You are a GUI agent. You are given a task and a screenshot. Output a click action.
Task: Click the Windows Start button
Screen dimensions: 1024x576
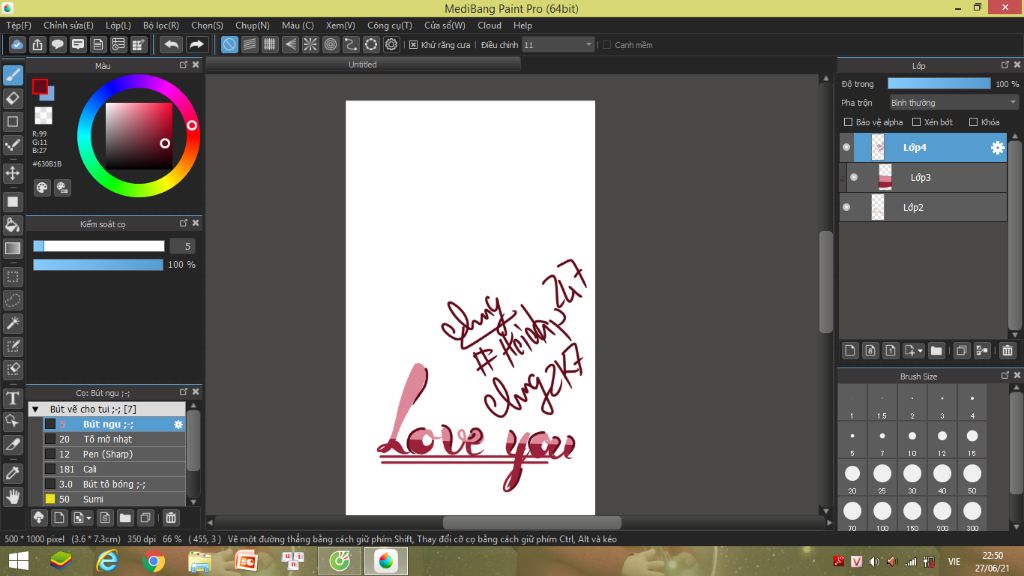pyautogui.click(x=18, y=561)
